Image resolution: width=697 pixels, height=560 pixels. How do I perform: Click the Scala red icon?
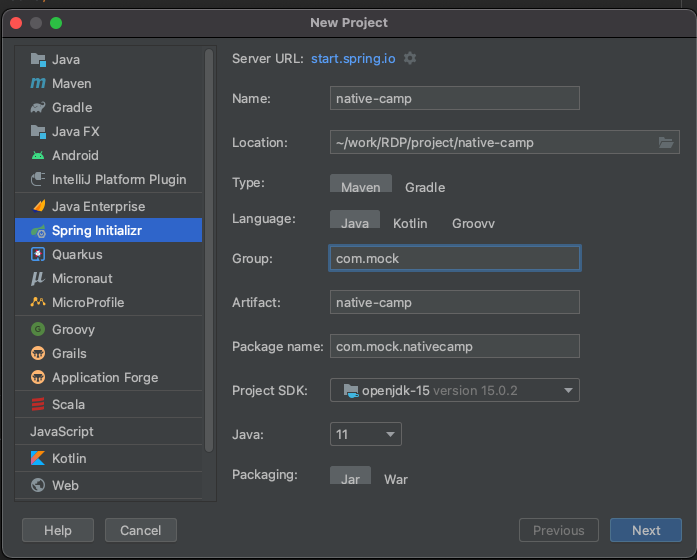(38, 404)
